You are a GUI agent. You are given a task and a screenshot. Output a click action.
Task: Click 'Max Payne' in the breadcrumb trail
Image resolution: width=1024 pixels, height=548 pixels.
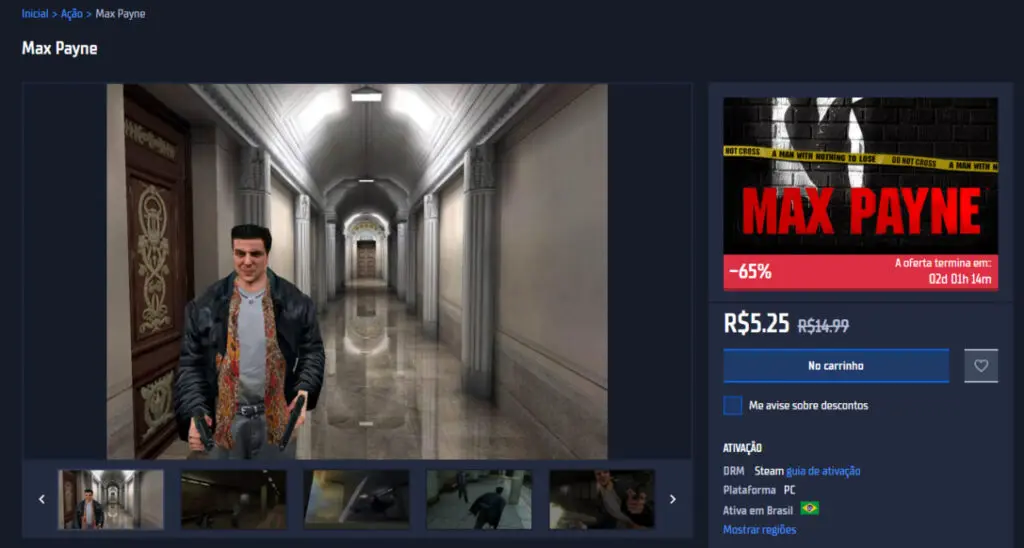120,14
